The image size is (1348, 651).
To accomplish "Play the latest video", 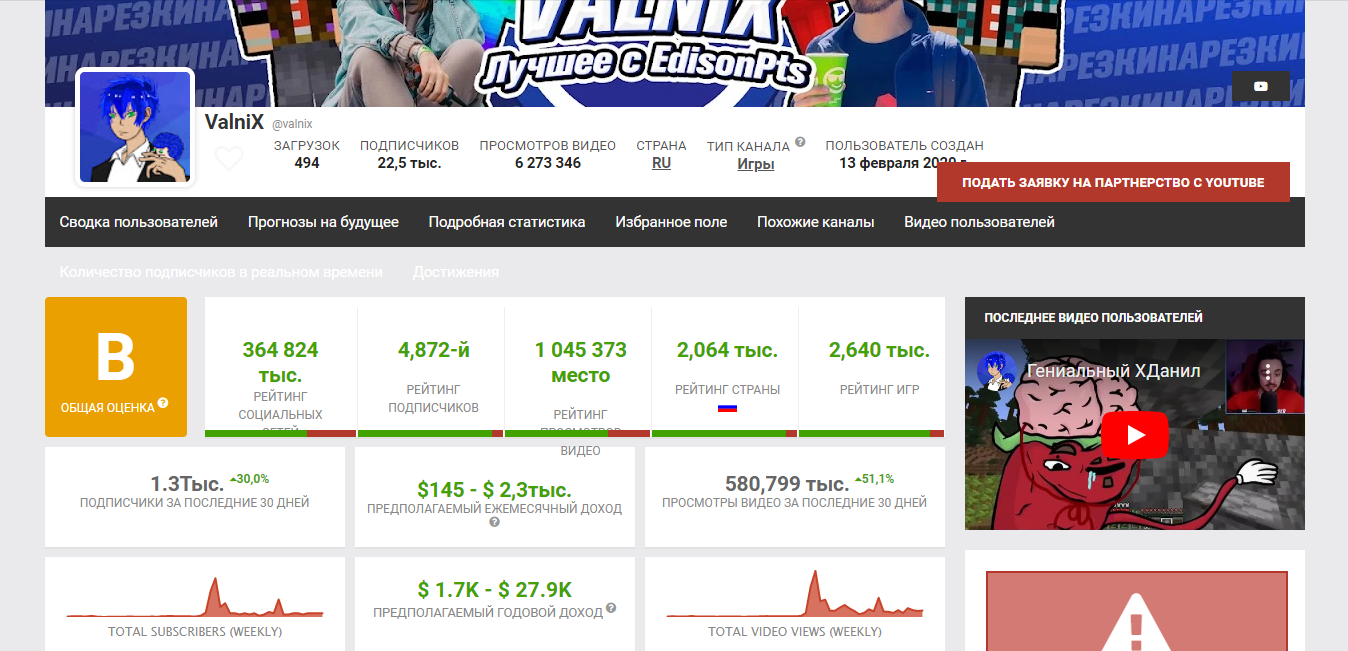I will [1134, 435].
